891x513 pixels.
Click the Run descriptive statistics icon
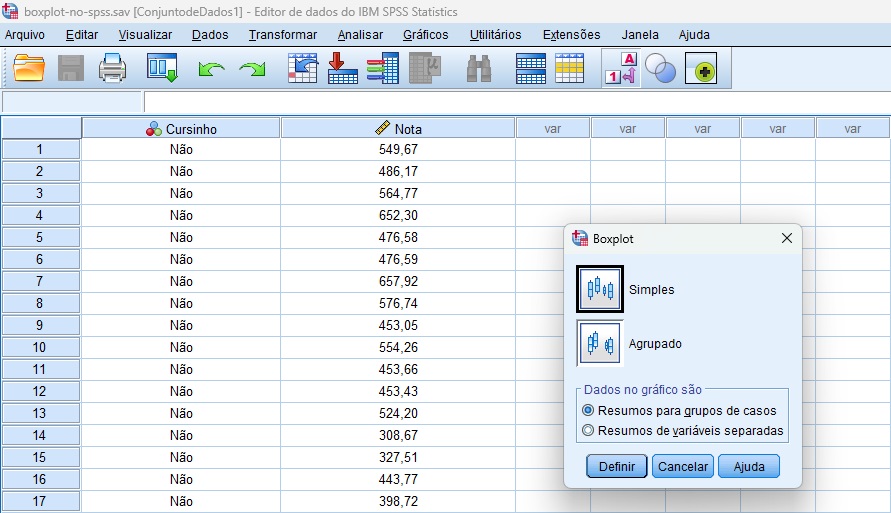tap(425, 68)
